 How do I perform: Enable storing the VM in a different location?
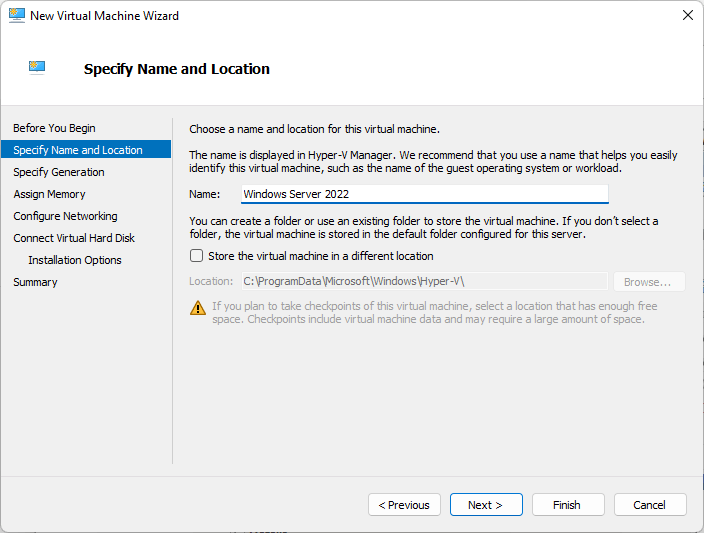[196, 256]
